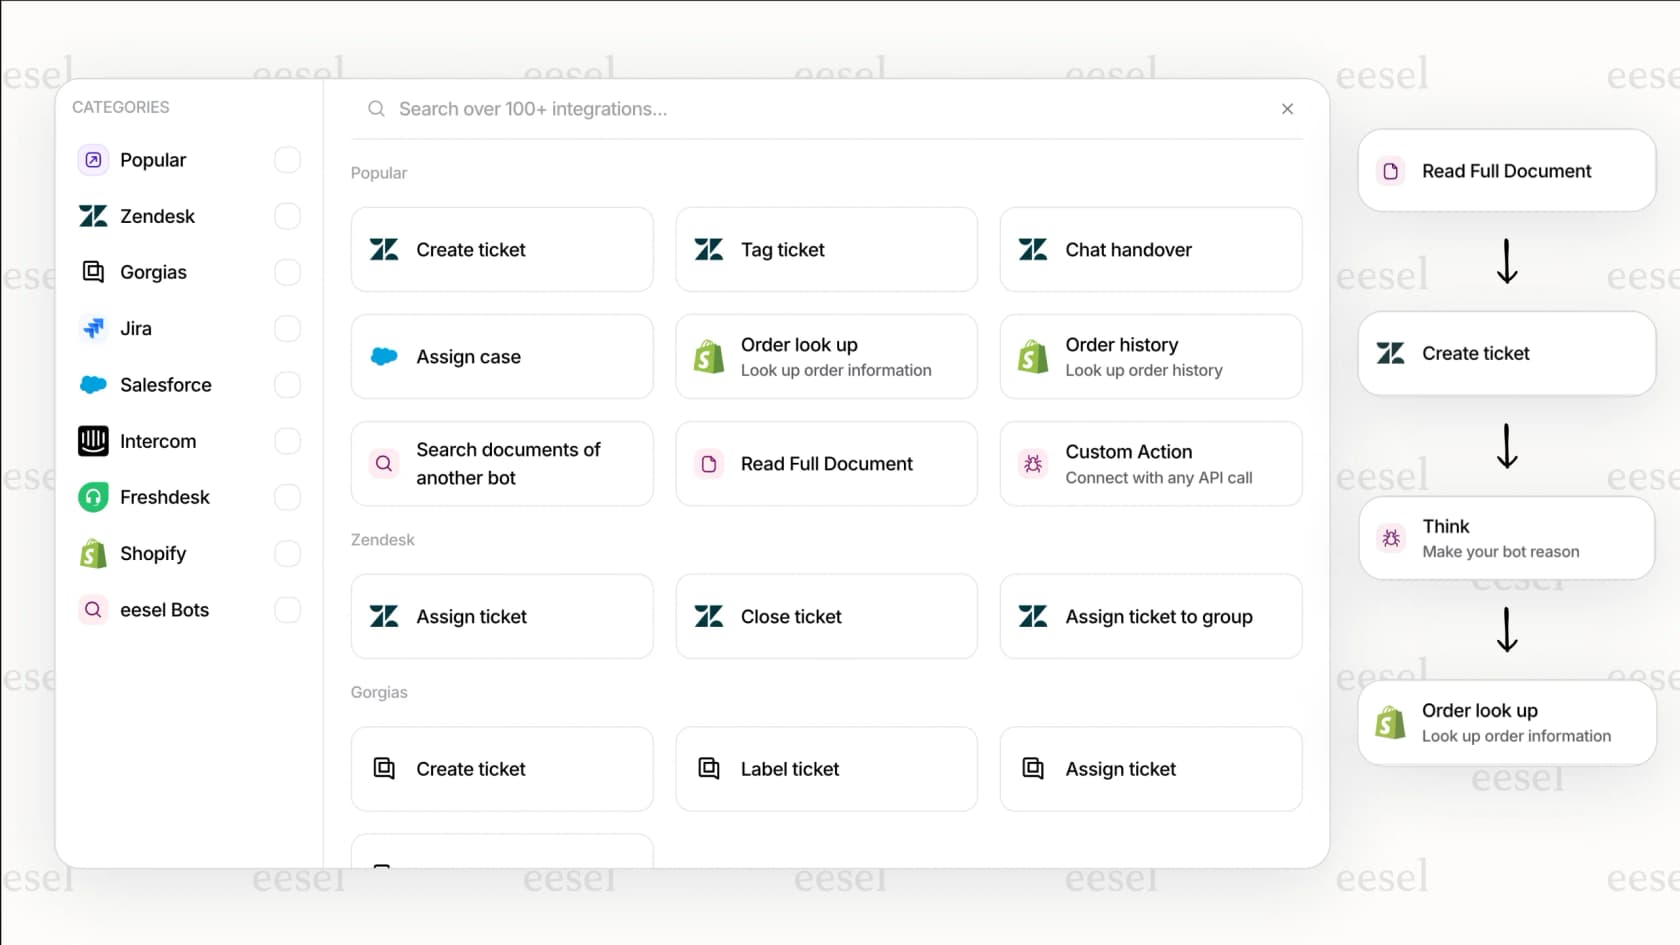1680x945 pixels.
Task: Open the Order look up workflow step
Action: point(1507,723)
